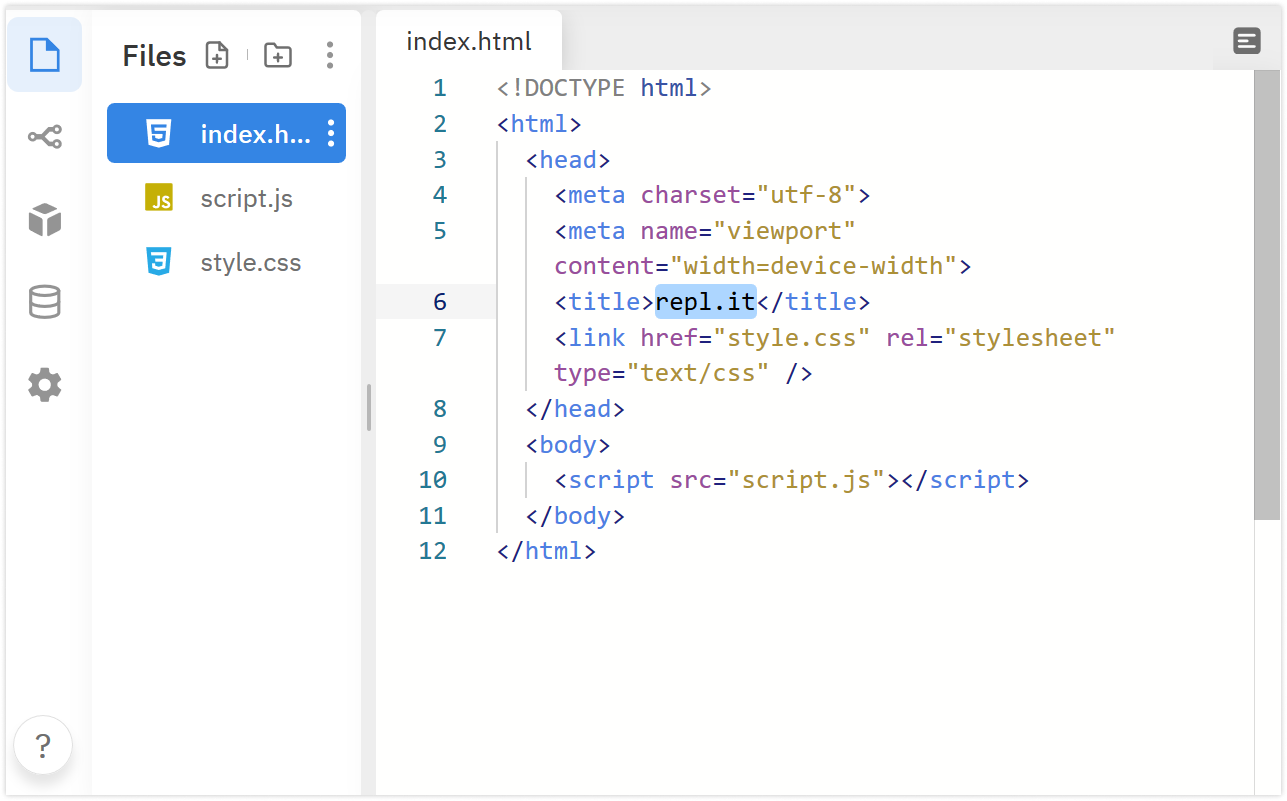Image resolution: width=1287 pixels, height=801 pixels.
Task: Open the Database sidebar icon
Action: click(45, 302)
